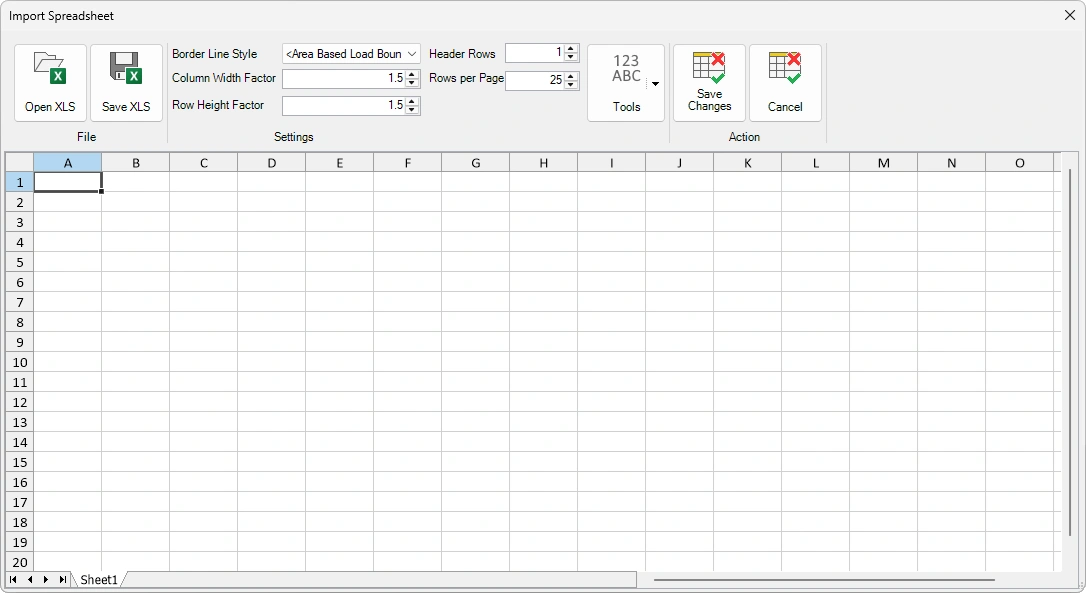The width and height of the screenshot is (1086, 593).
Task: Select row header 5
Action: pos(19,262)
